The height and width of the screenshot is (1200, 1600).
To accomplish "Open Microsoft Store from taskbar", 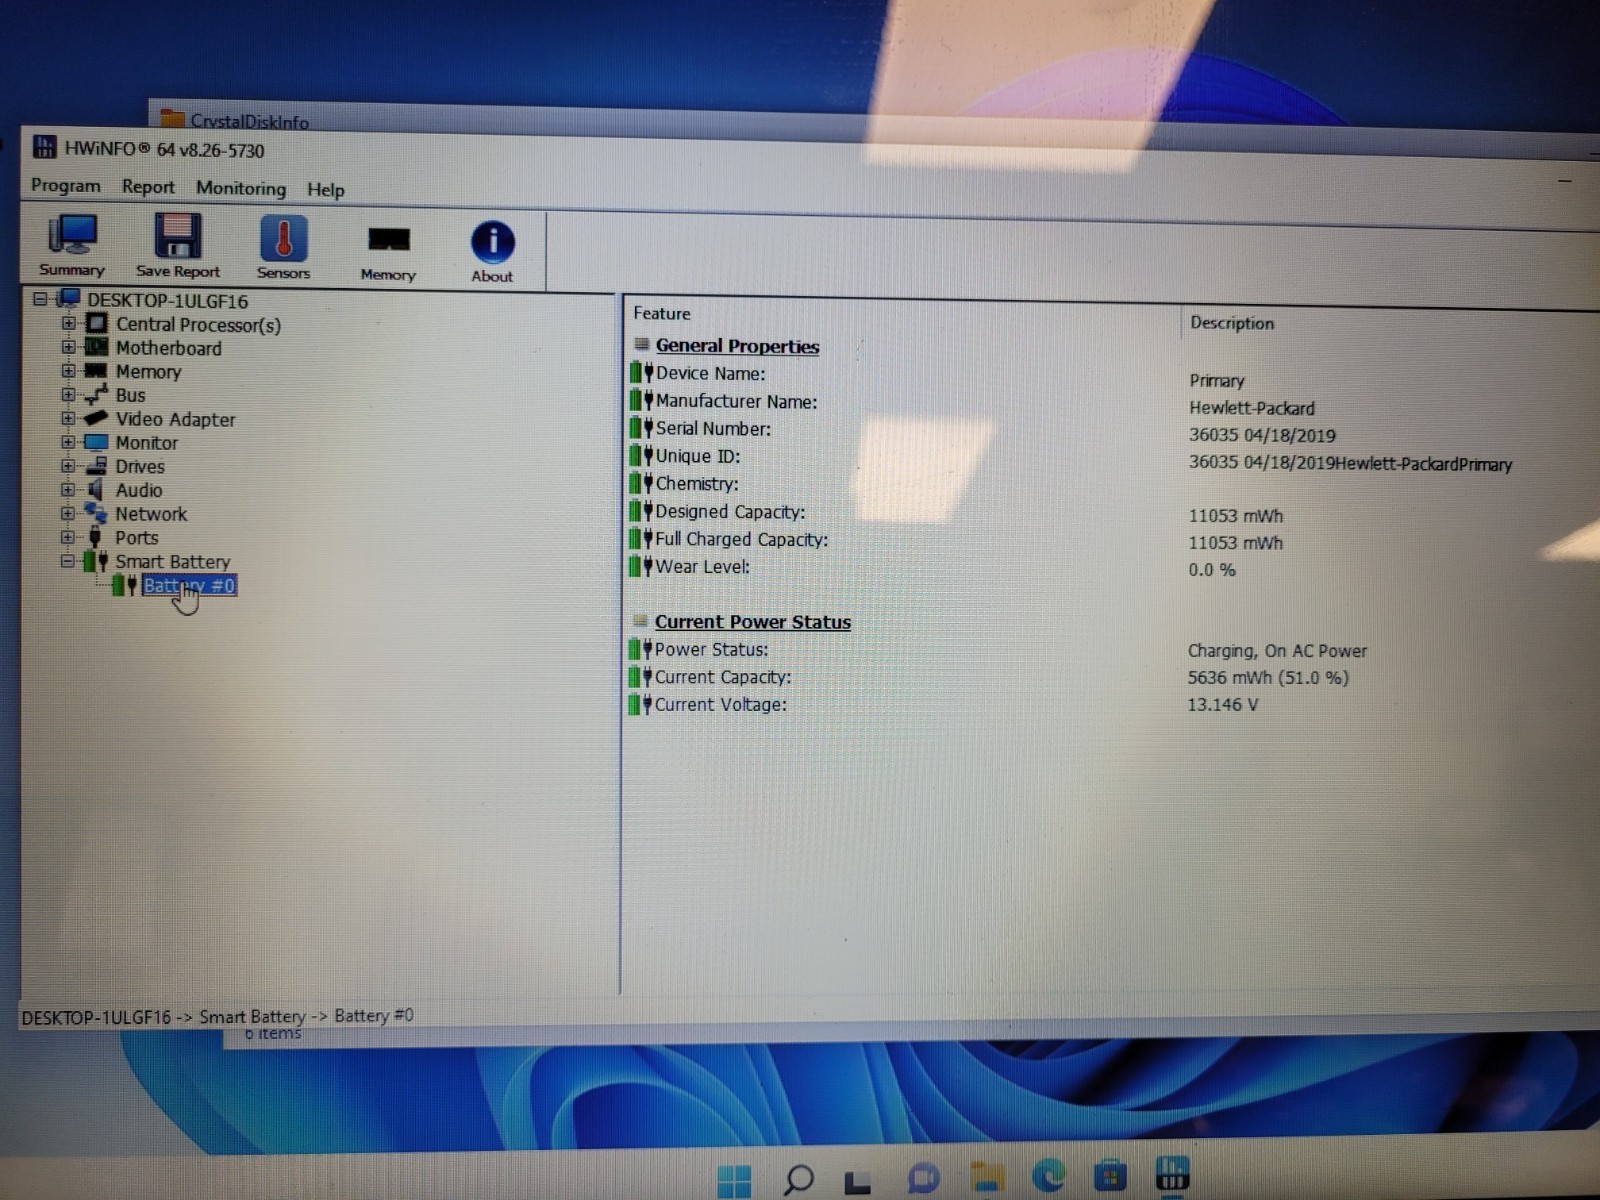I will [x=1110, y=1175].
